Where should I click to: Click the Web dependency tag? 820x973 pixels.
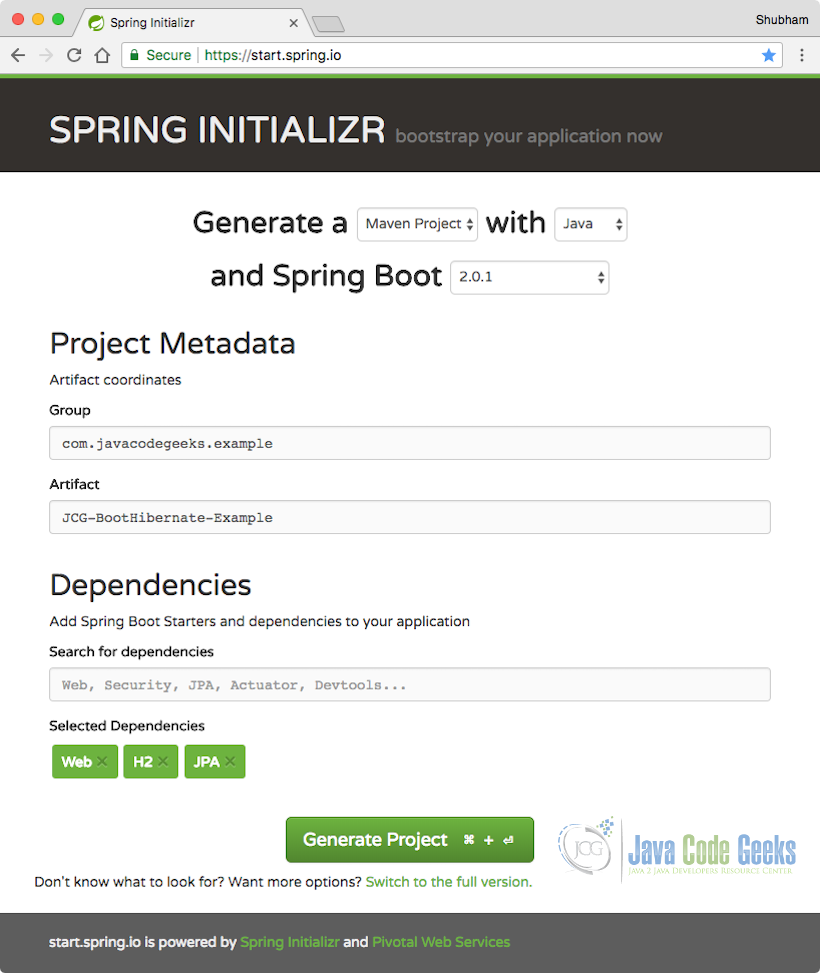click(x=85, y=761)
